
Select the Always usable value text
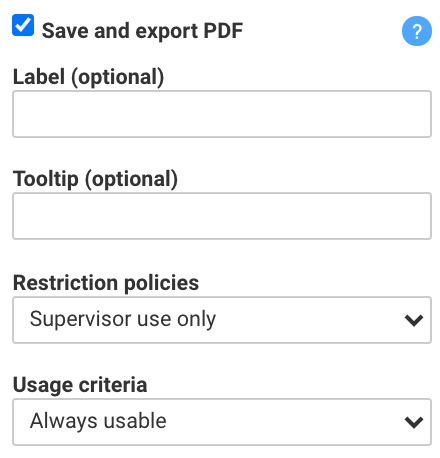click(98, 421)
